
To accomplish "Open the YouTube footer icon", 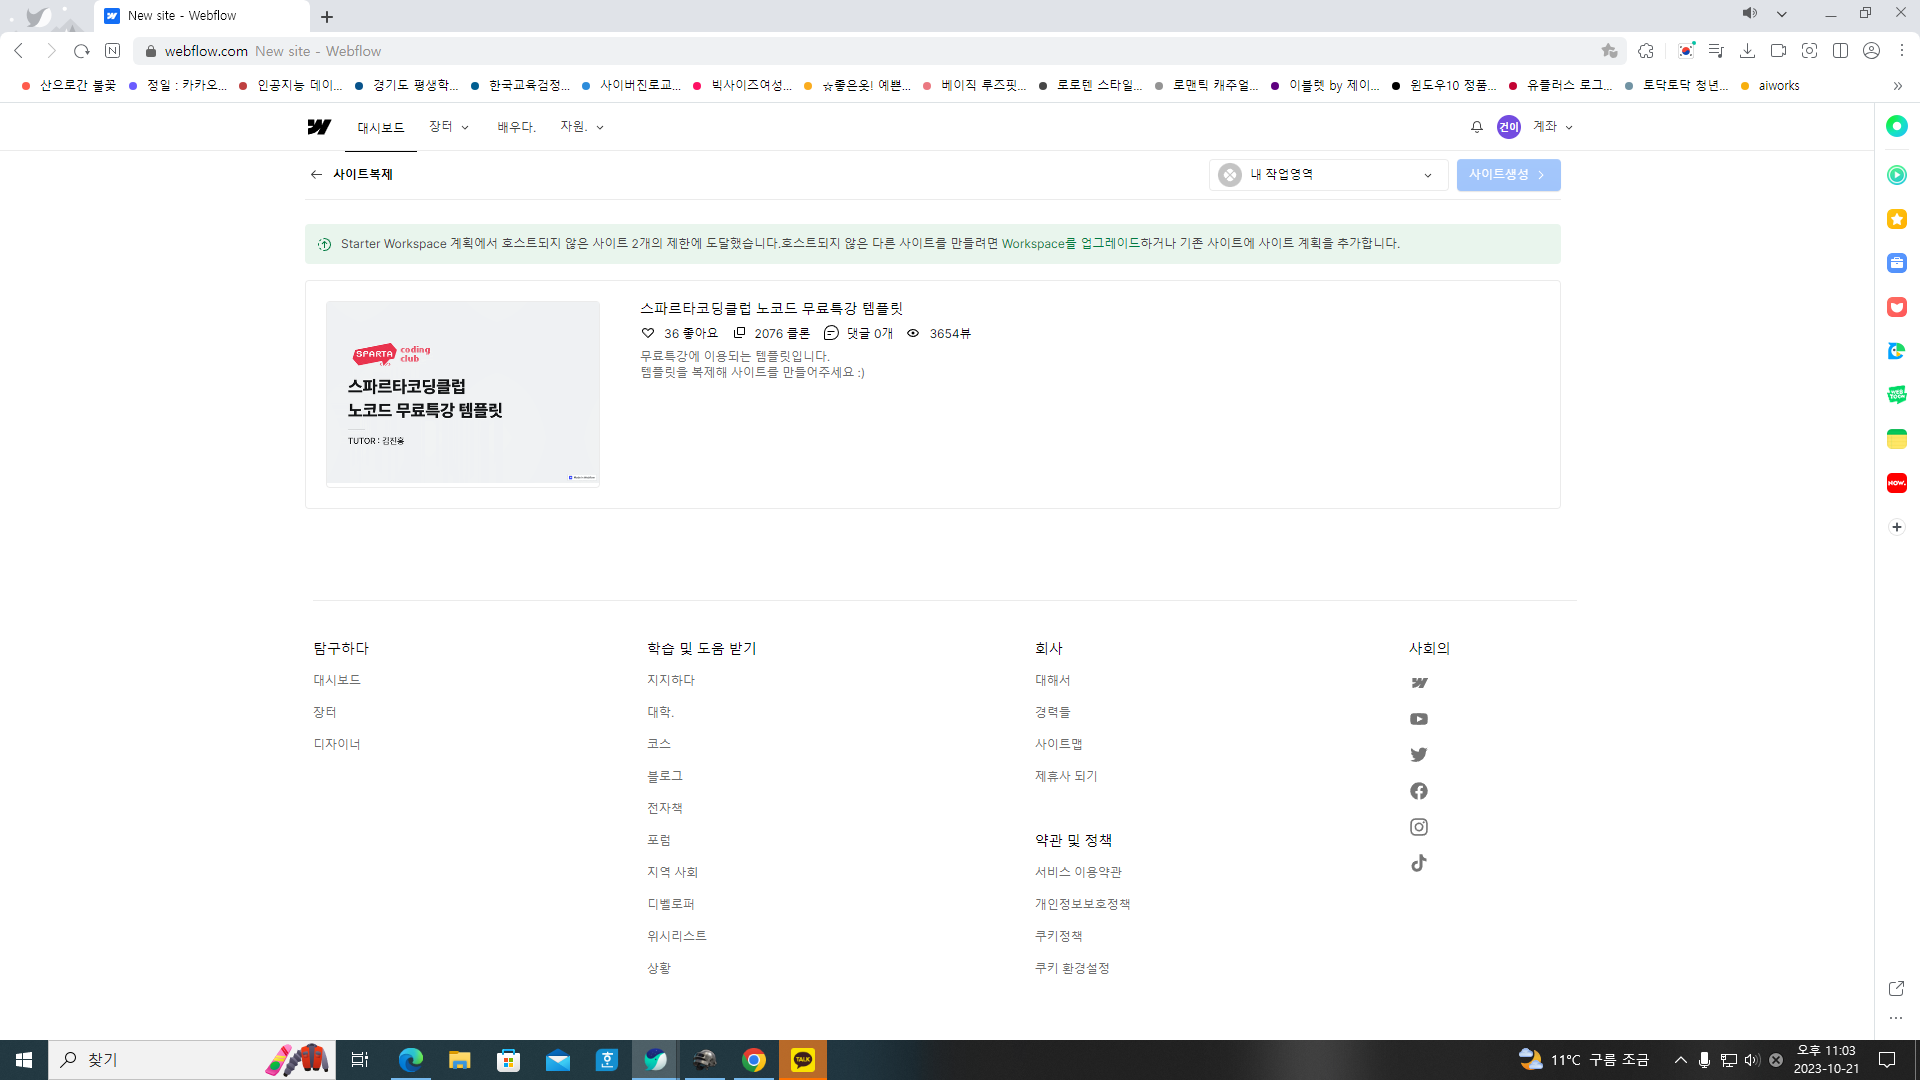I will (1419, 719).
